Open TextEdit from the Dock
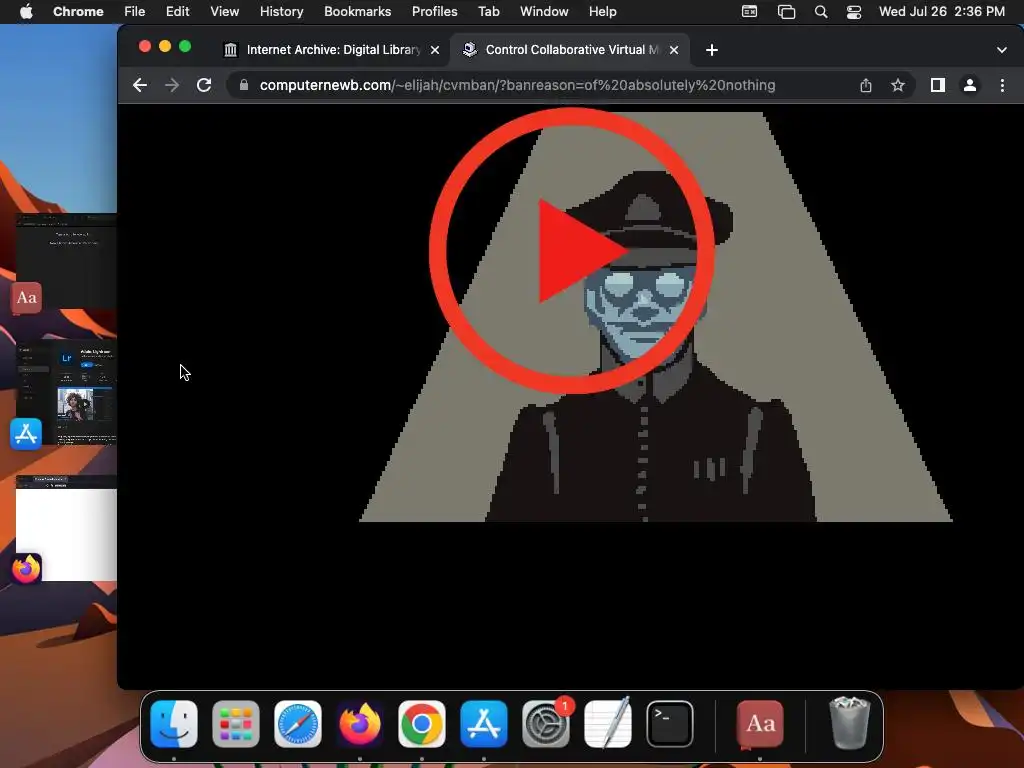Viewport: 1024px width, 768px height. pyautogui.click(x=608, y=724)
